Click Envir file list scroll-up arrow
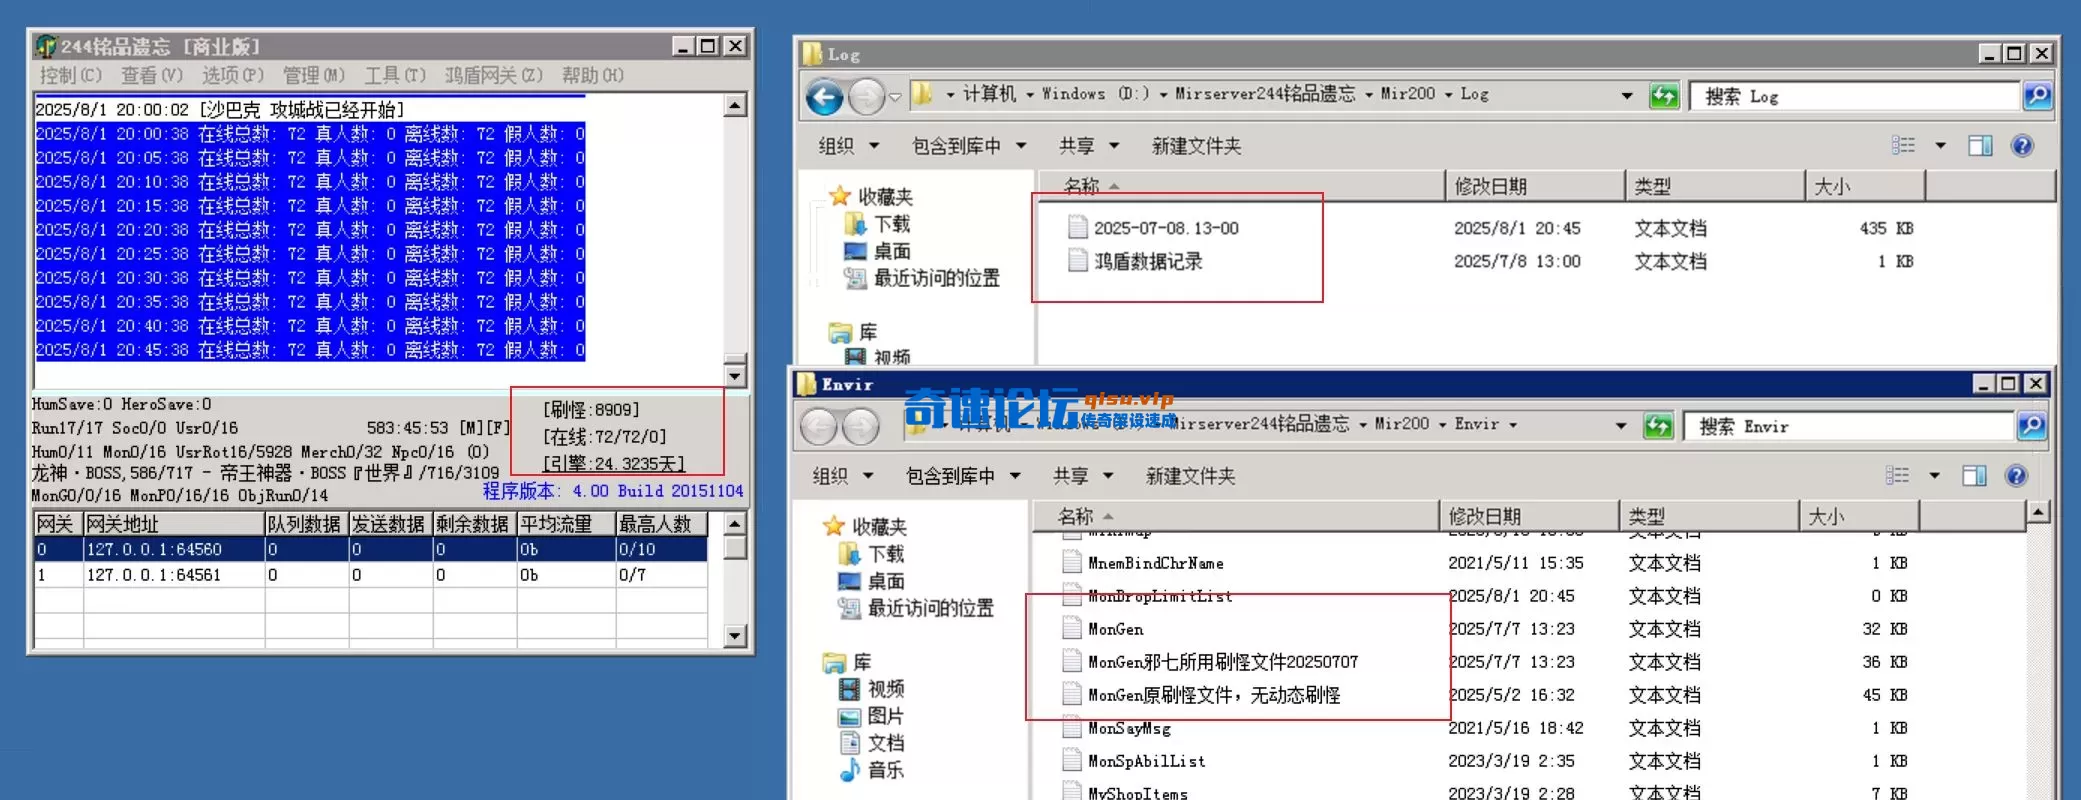2081x800 pixels. [2038, 513]
